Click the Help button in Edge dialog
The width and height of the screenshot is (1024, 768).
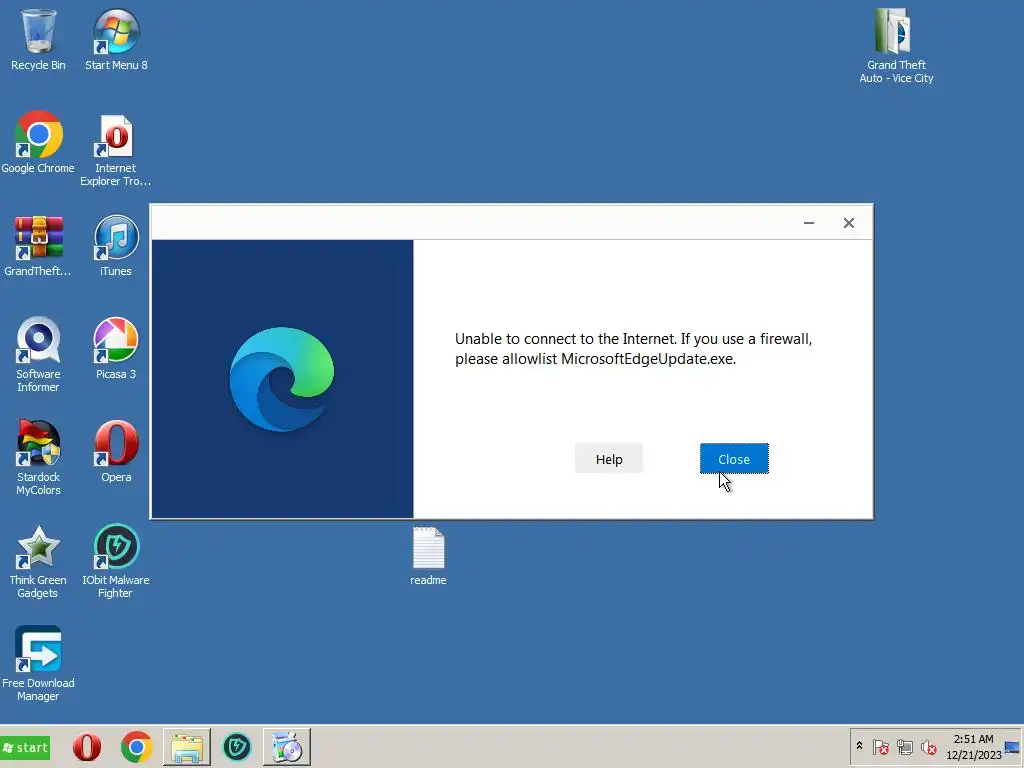(x=609, y=459)
